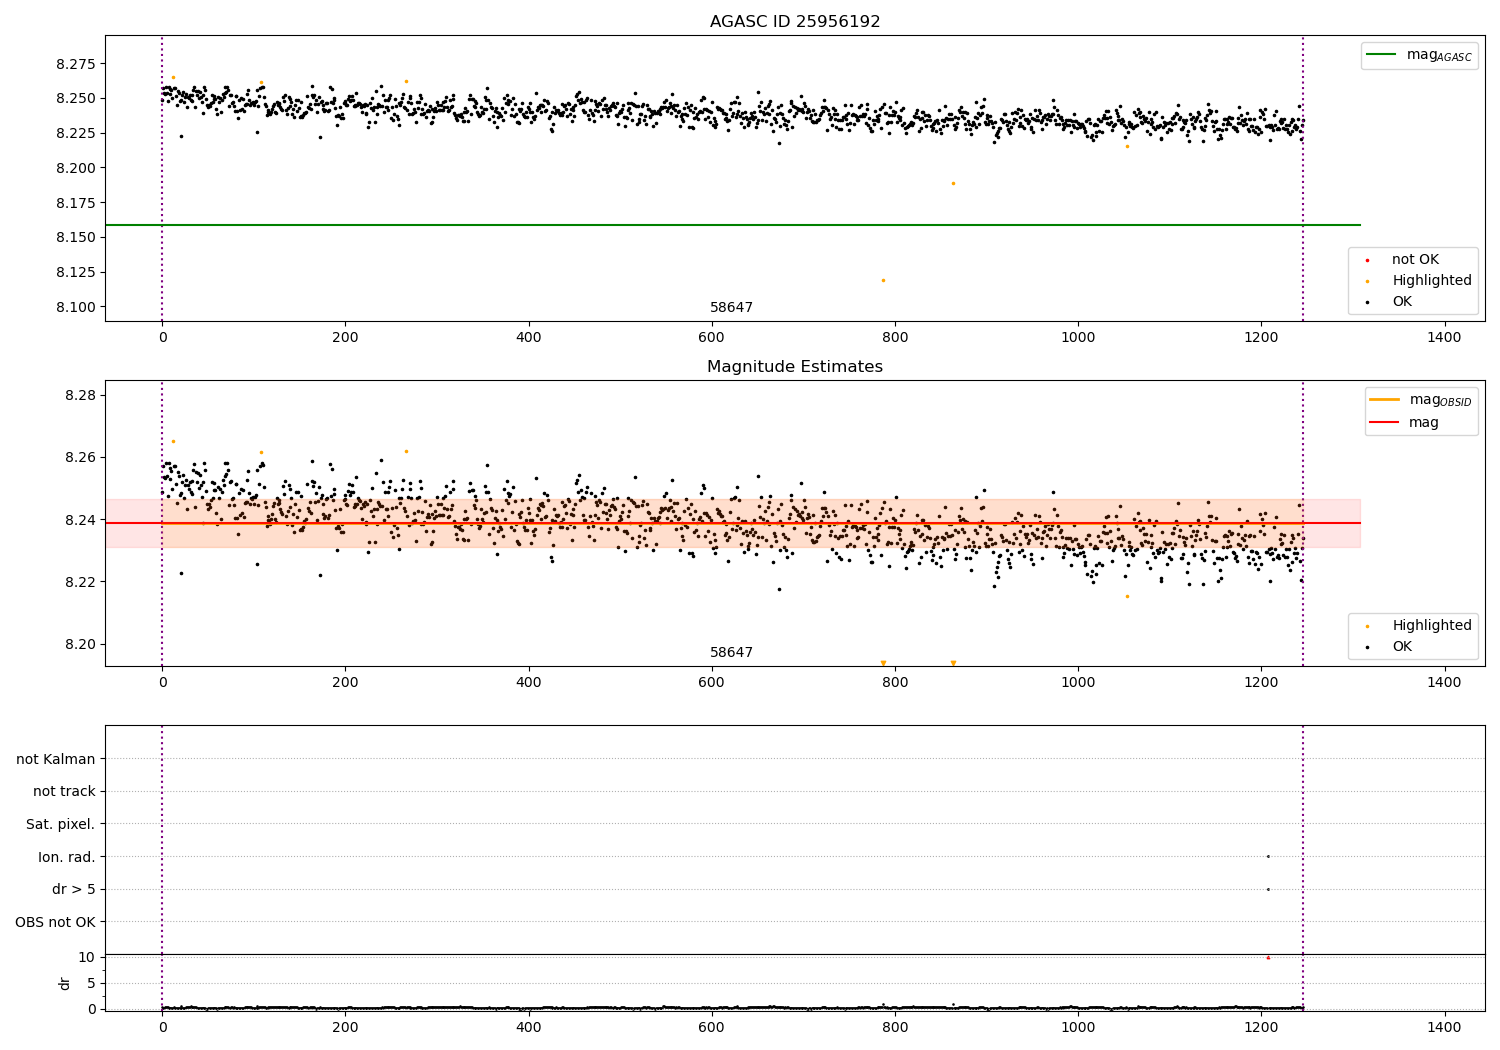This screenshot has width=1500, height=1050.
Task: Click the "Sat. pixel." row label
Action: 61,825
